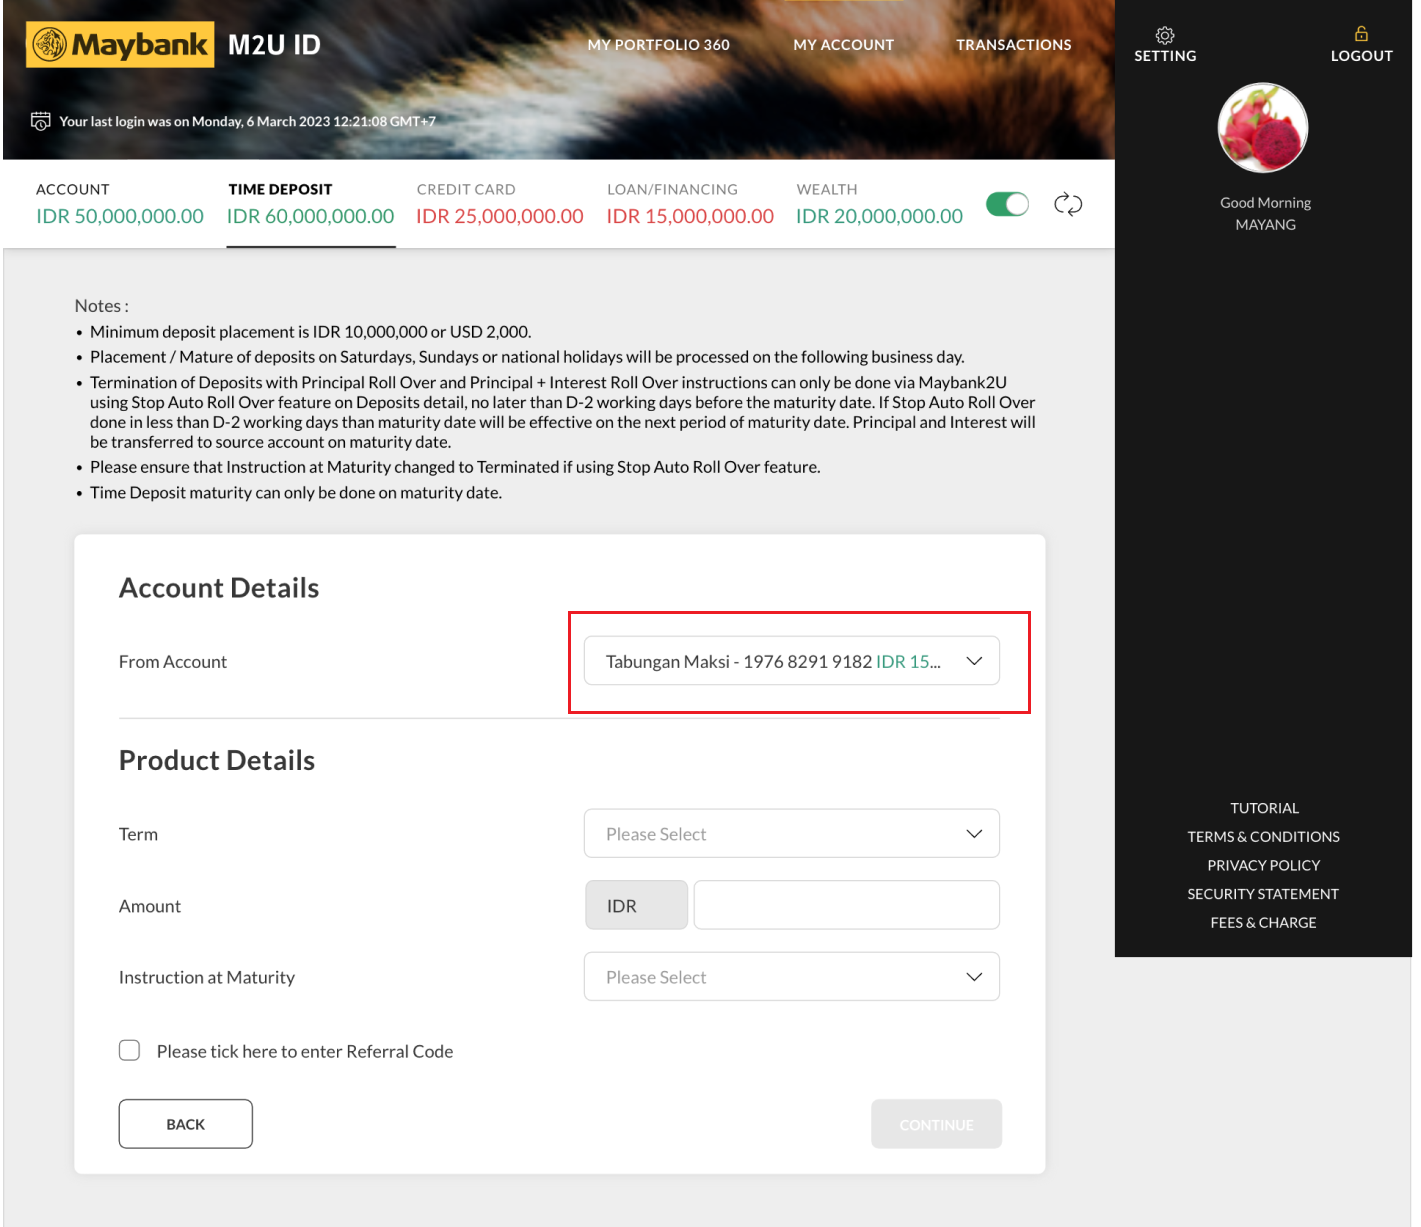Click the Back button
The image size is (1421, 1227).
186,1124
